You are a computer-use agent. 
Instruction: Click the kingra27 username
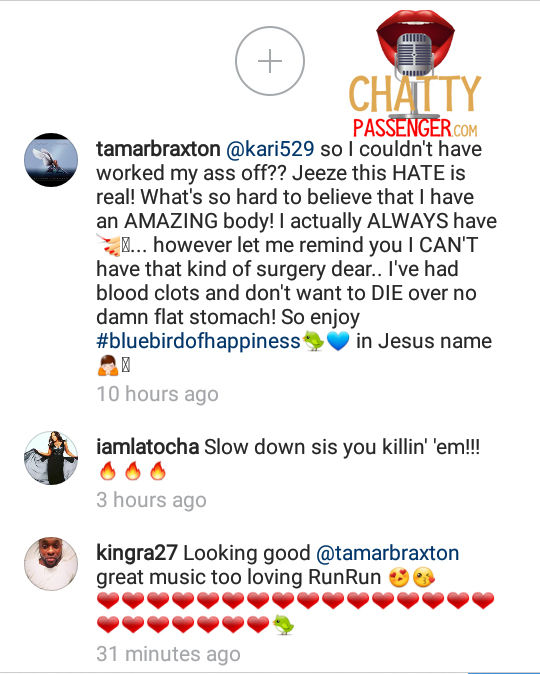(x=137, y=553)
